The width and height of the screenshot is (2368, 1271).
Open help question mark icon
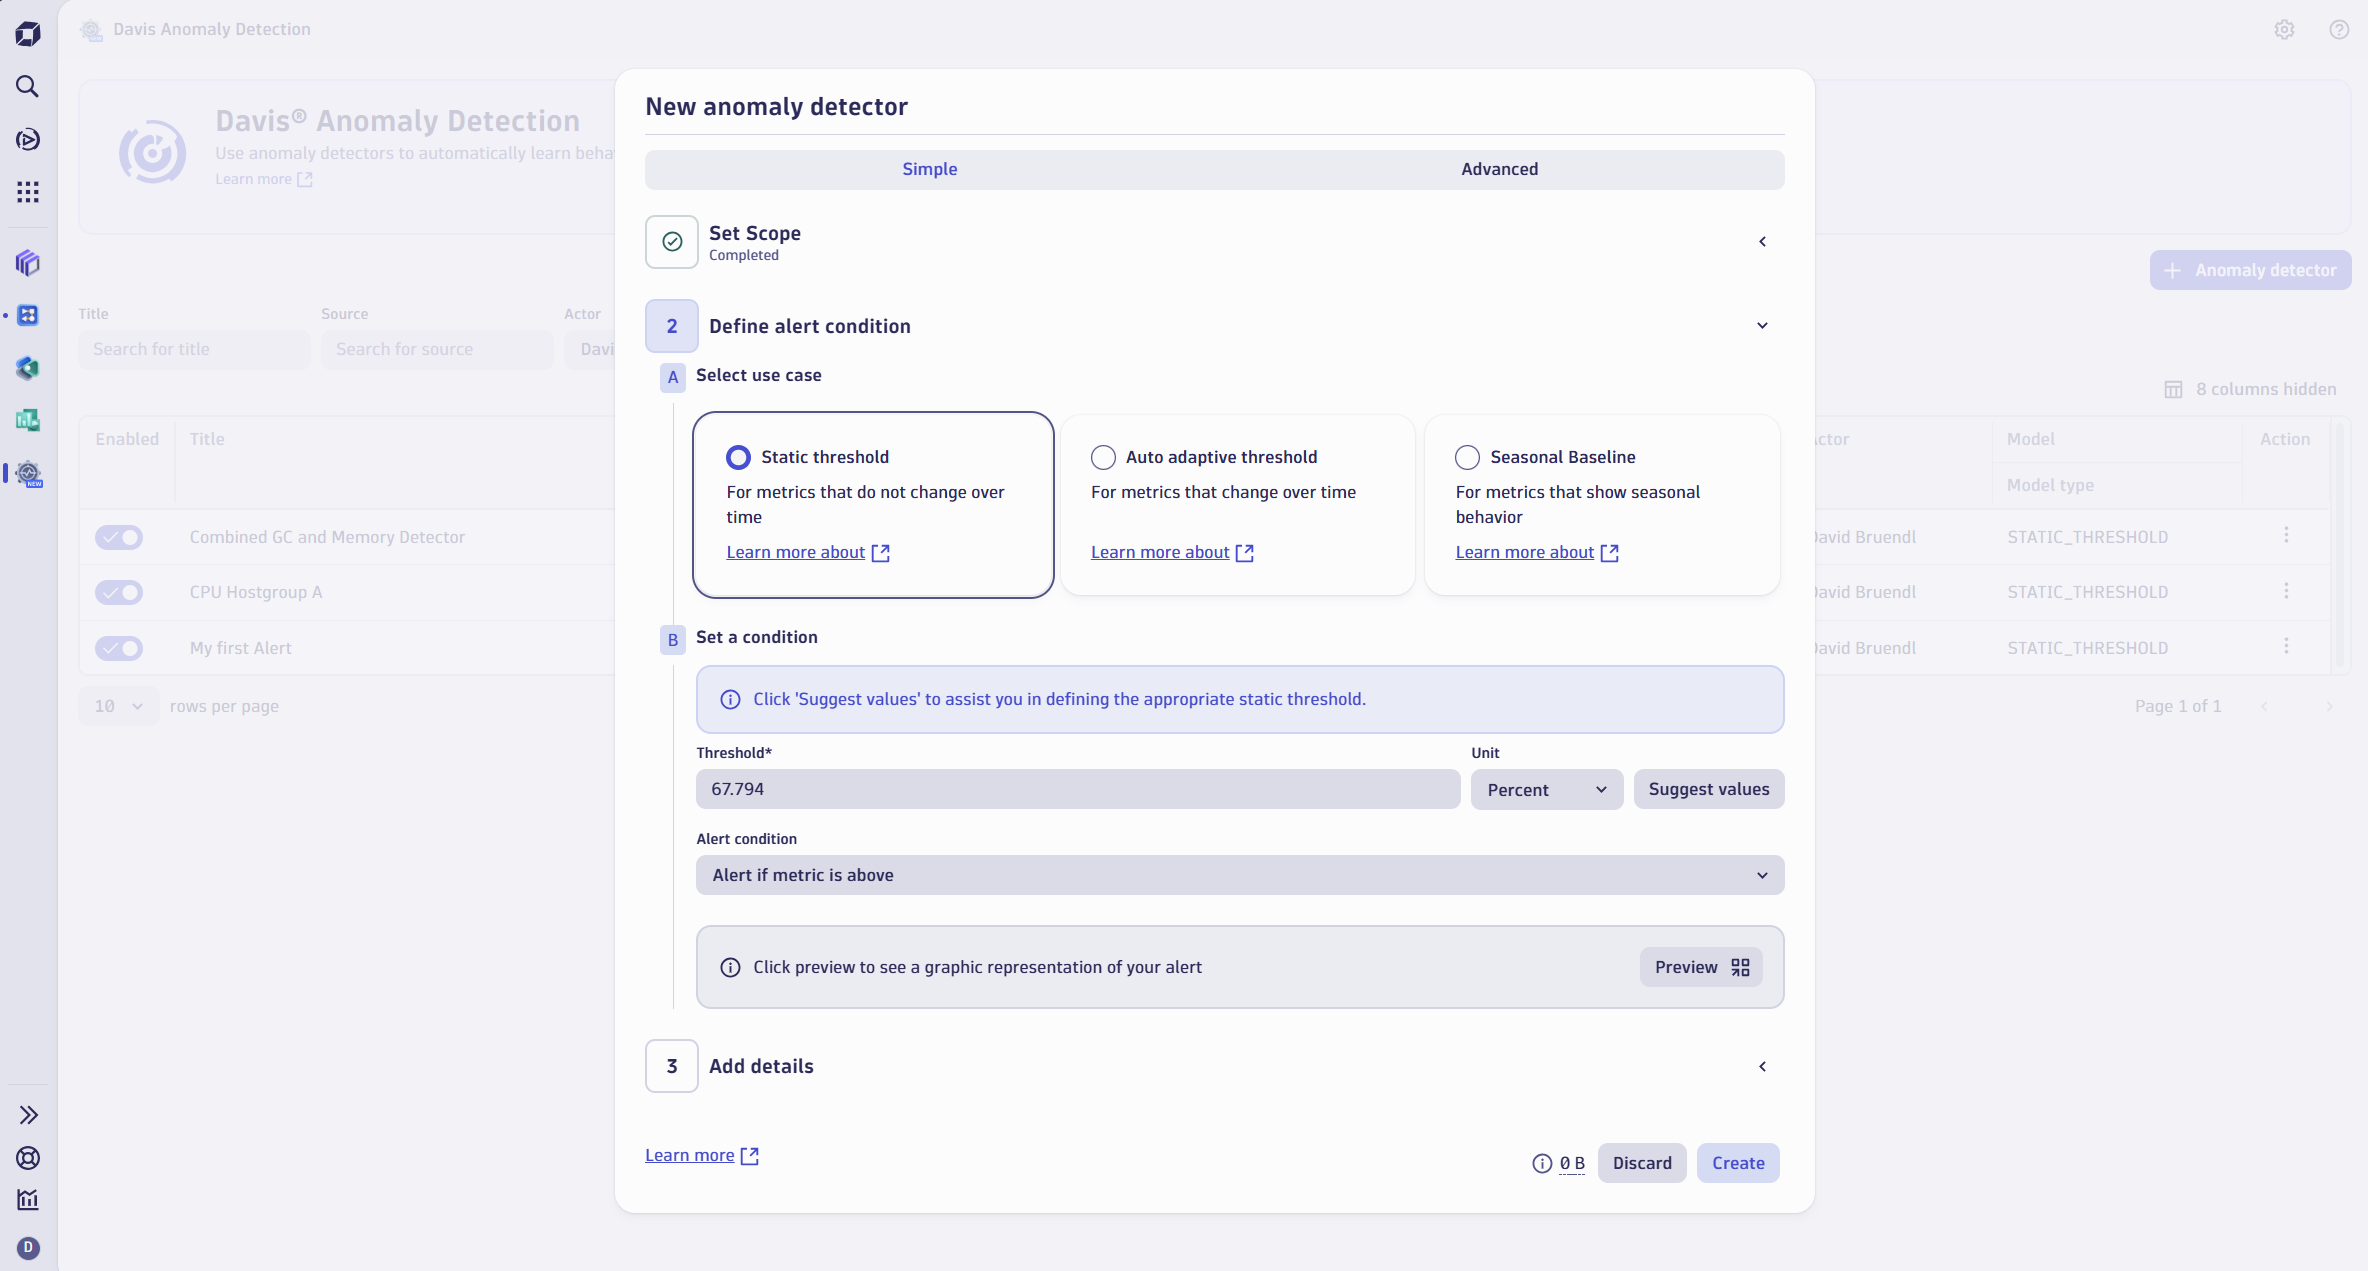(x=2339, y=30)
